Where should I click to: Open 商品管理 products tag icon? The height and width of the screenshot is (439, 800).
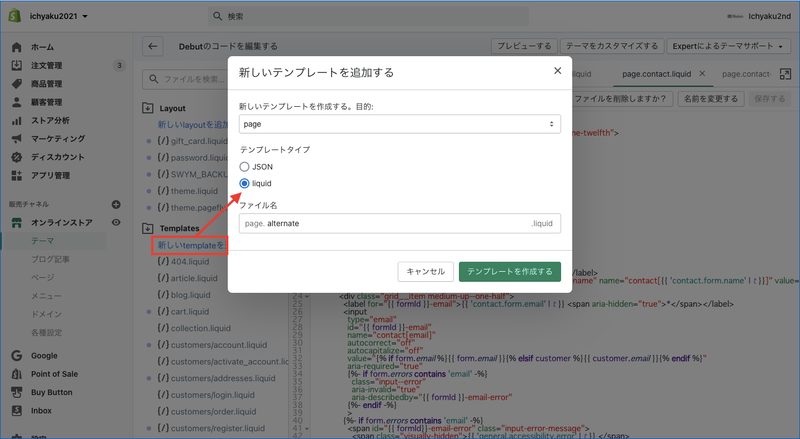point(16,84)
